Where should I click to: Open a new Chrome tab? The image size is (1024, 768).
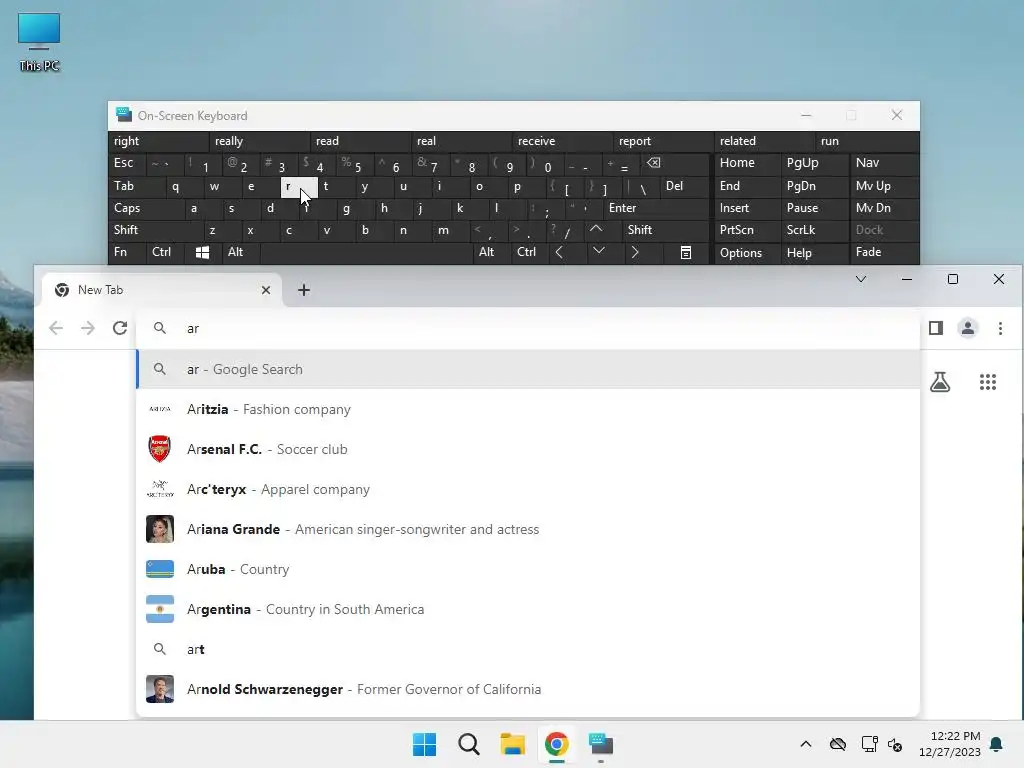pos(304,290)
